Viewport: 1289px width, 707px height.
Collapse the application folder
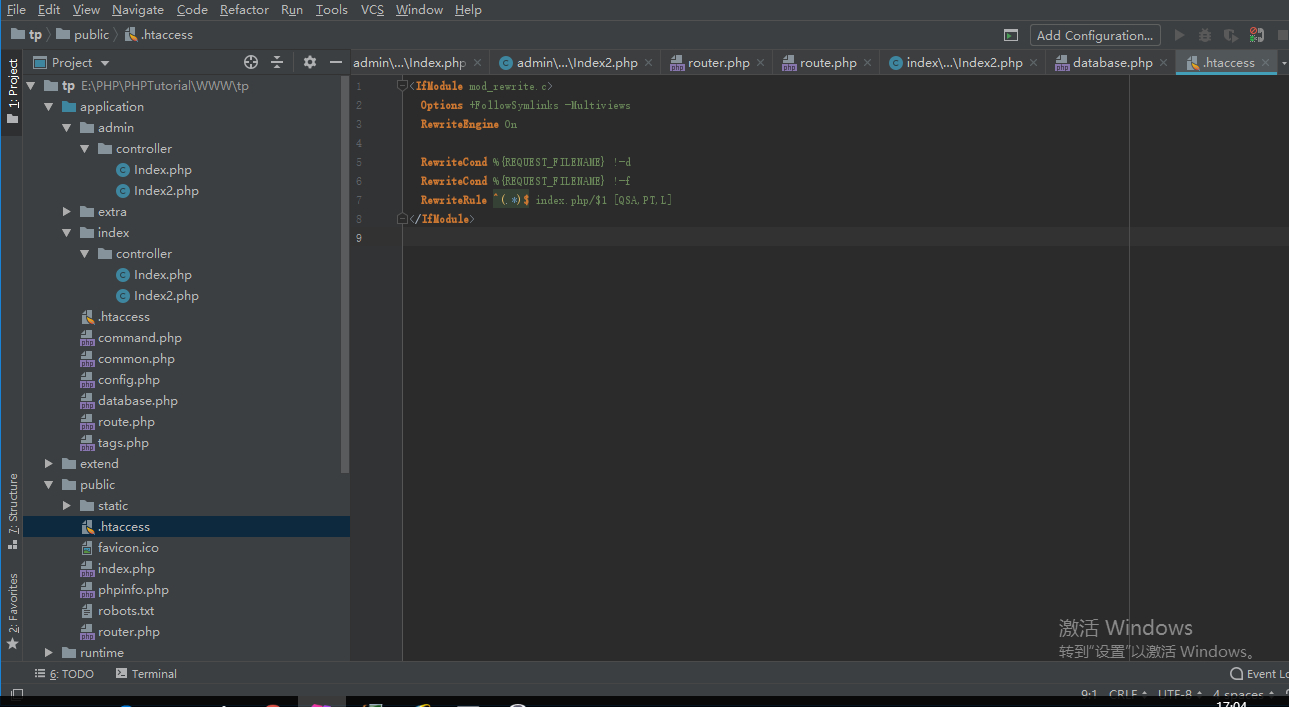(49, 107)
